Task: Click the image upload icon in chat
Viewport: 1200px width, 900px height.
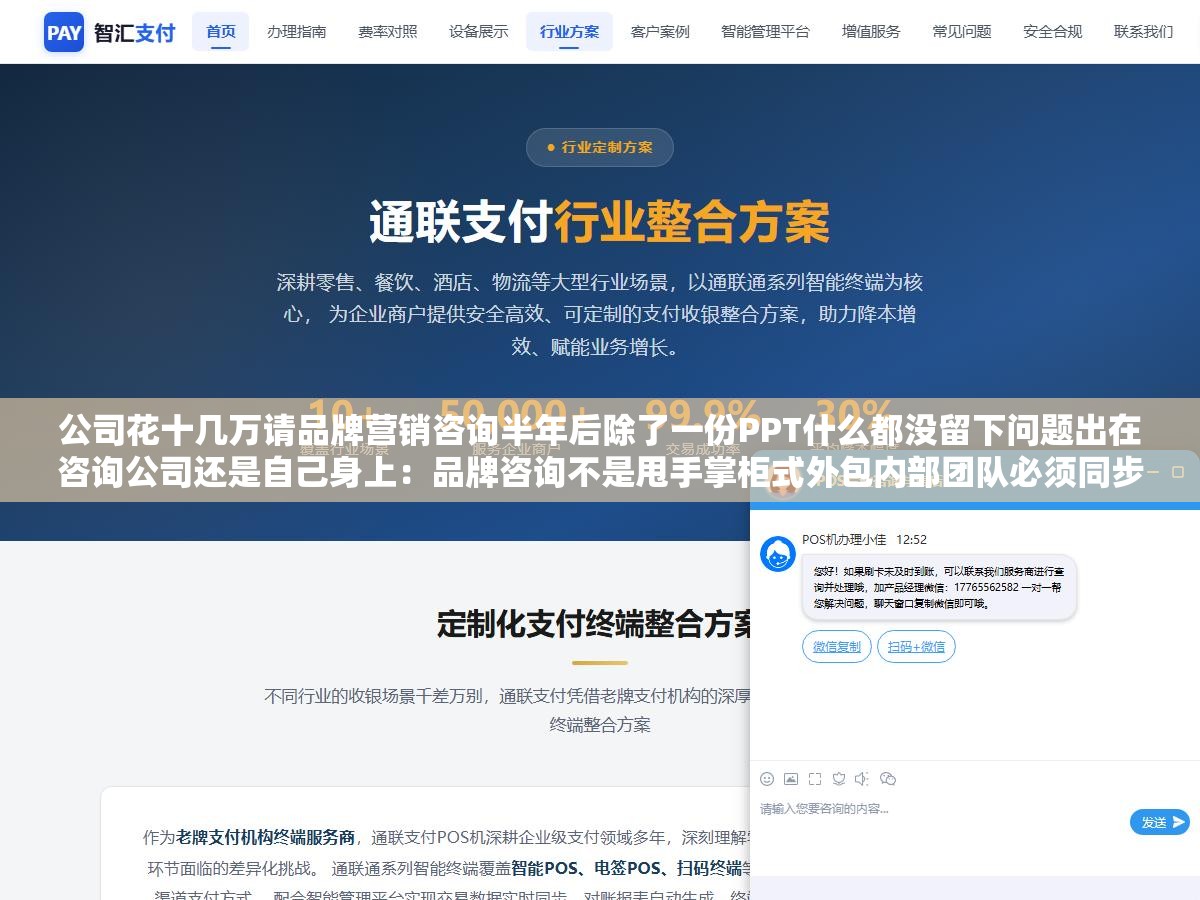Action: point(791,778)
